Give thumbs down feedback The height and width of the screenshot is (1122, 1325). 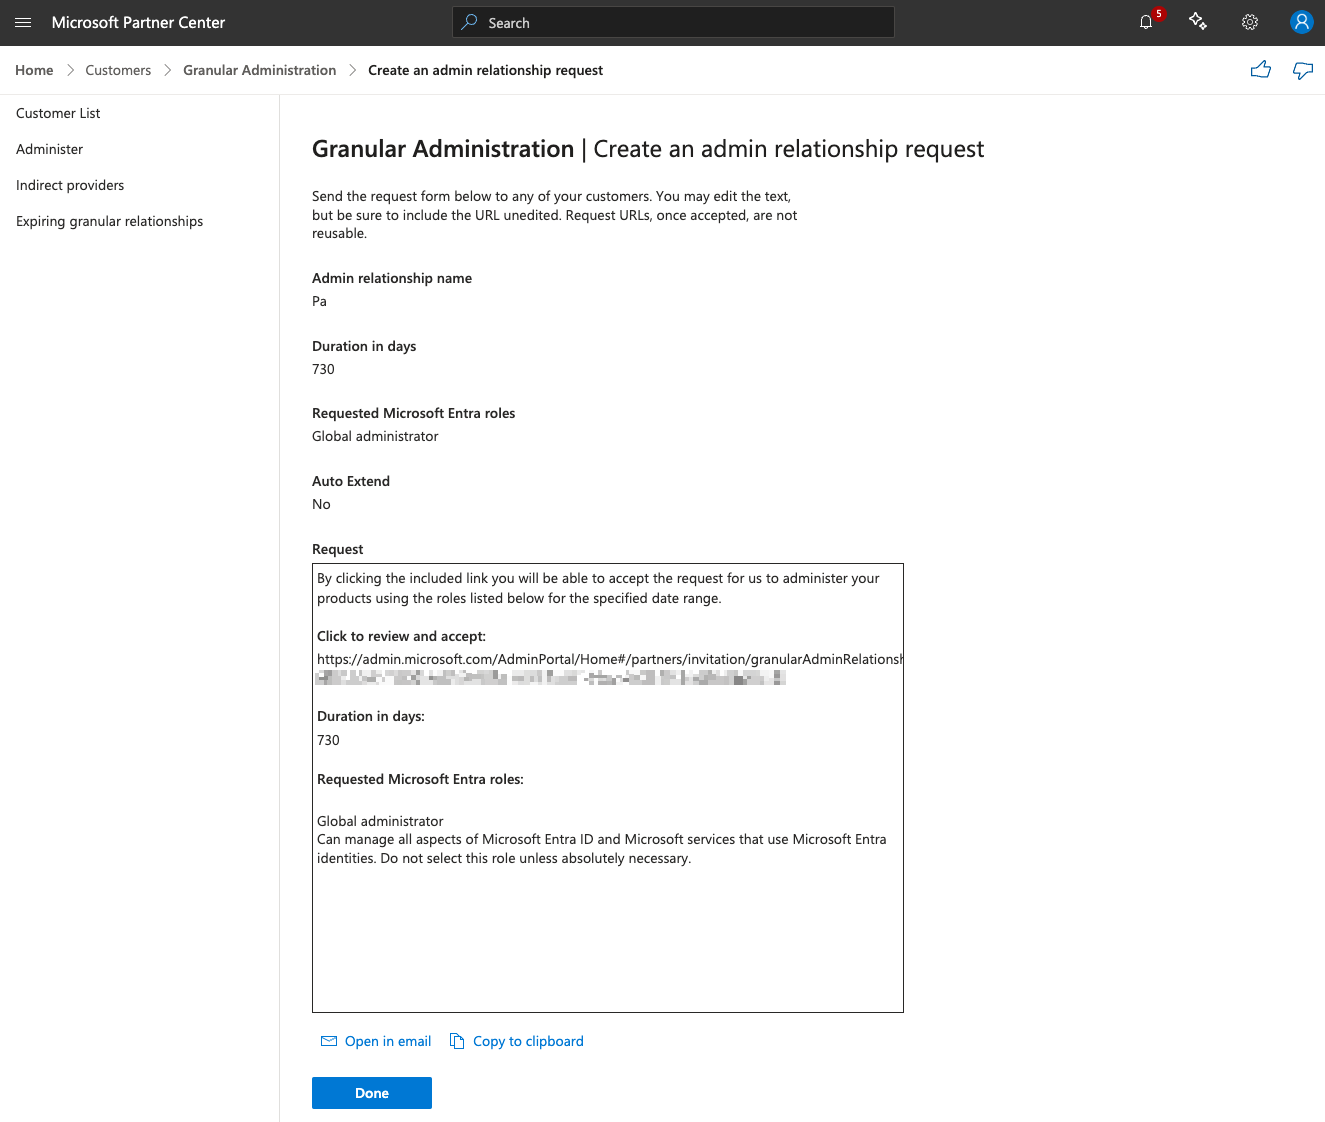1303,70
